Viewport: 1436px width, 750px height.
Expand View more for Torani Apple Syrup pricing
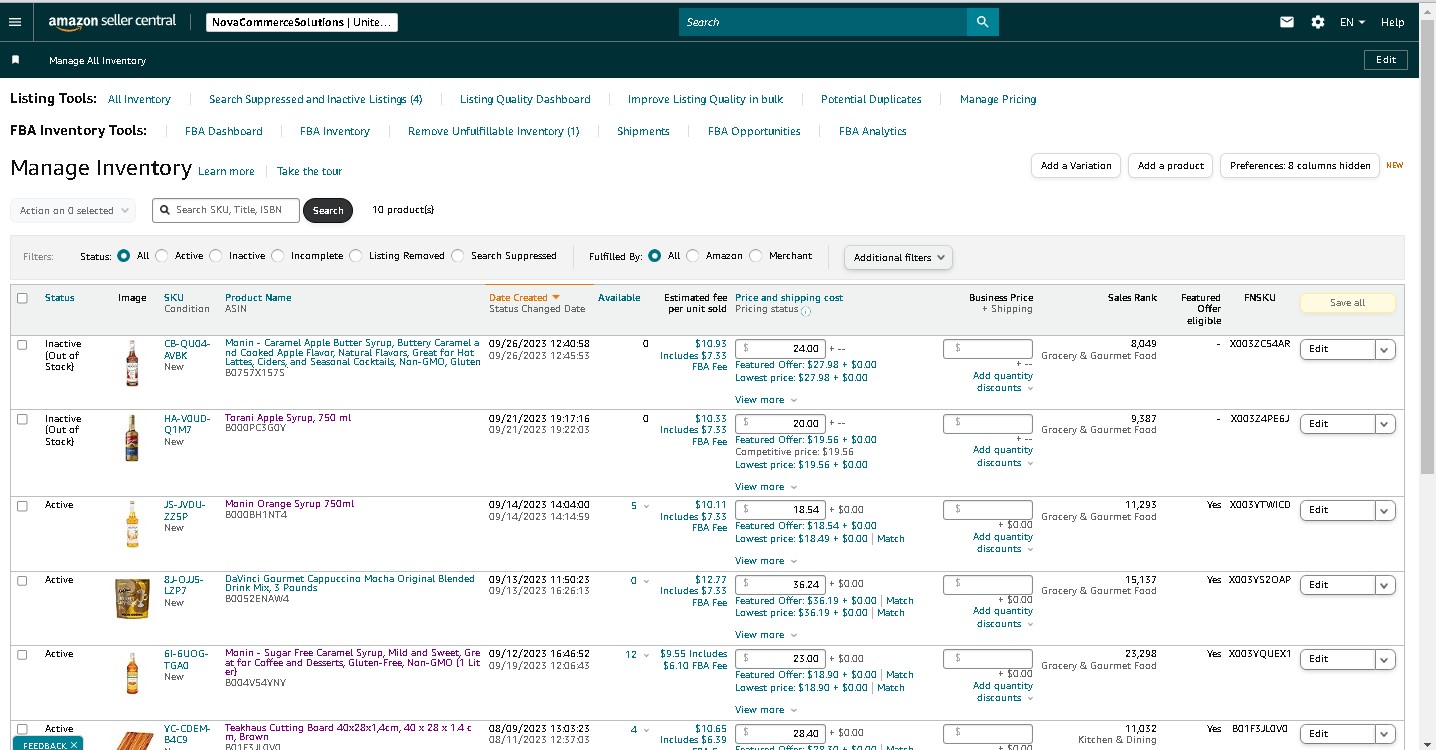tap(766, 487)
